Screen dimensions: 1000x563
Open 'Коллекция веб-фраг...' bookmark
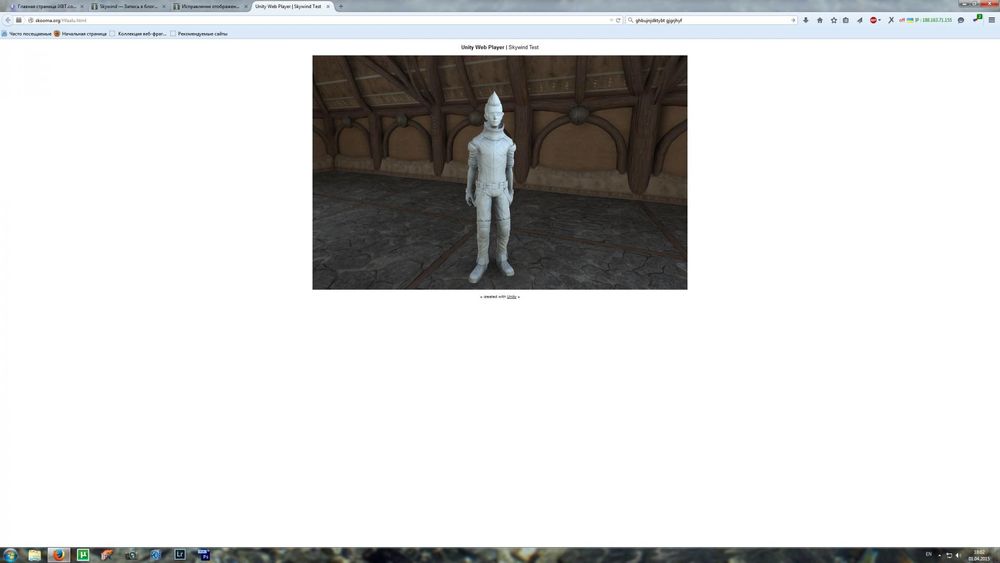tap(138, 34)
